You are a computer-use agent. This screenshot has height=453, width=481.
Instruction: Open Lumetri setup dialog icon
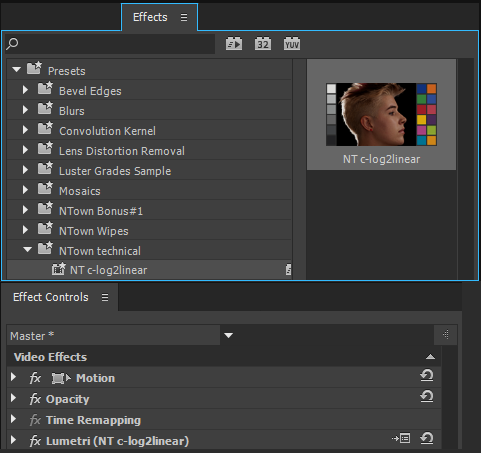[401, 438]
